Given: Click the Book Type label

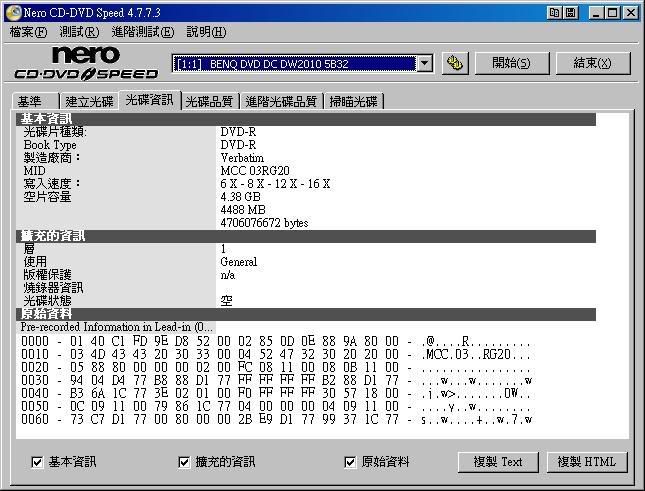Looking at the screenshot, I should [50, 145].
